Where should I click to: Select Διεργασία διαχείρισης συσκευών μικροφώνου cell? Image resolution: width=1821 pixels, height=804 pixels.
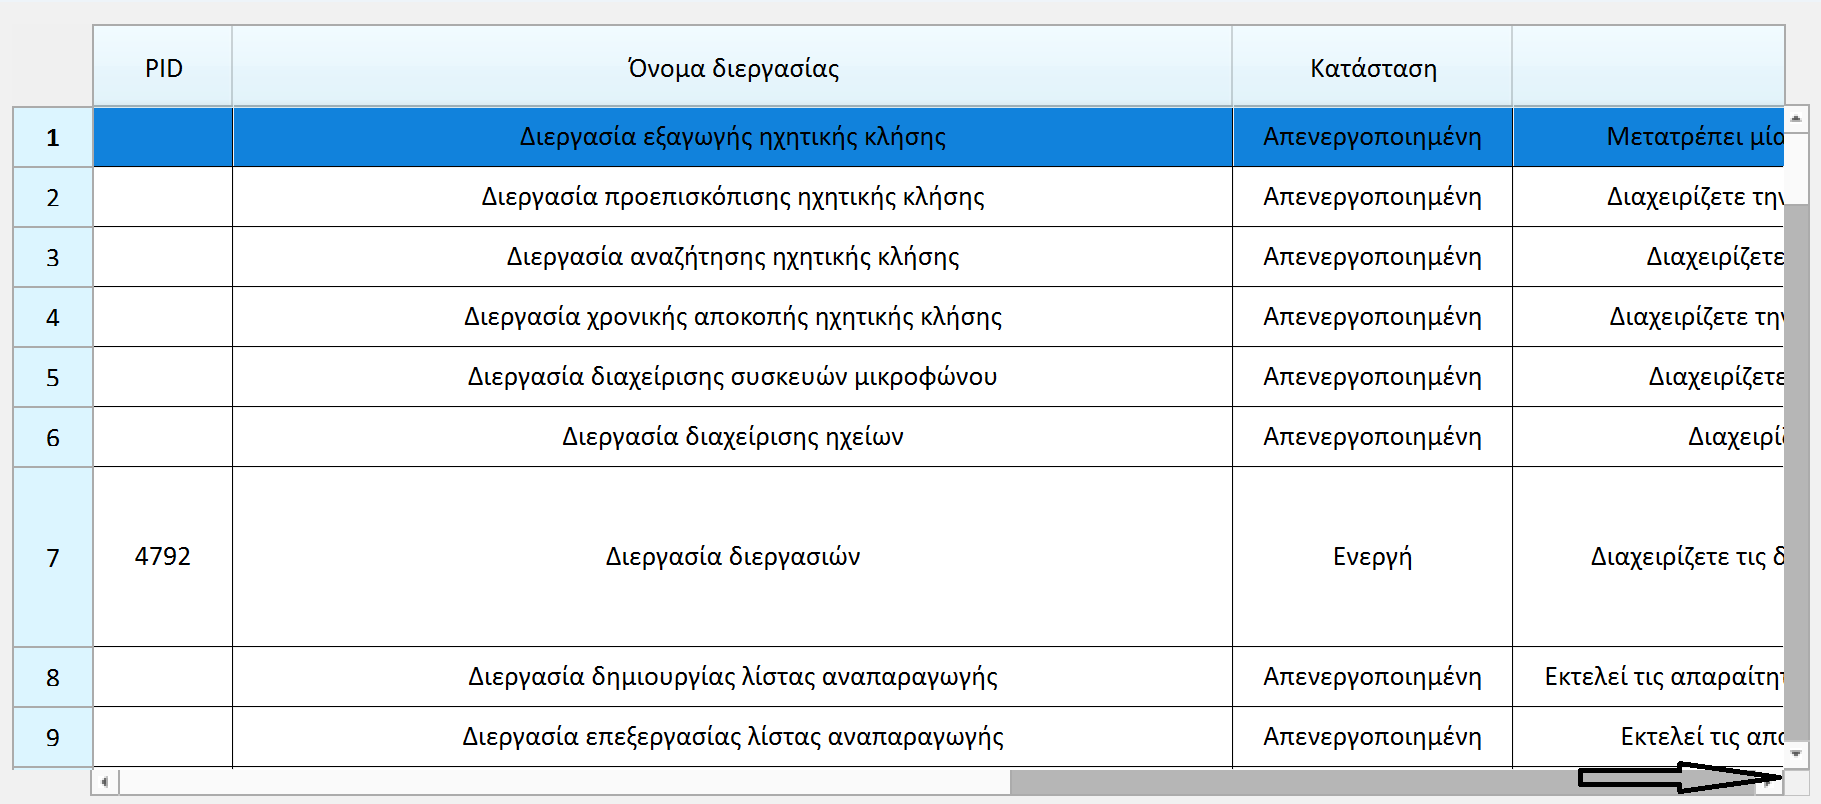732,377
